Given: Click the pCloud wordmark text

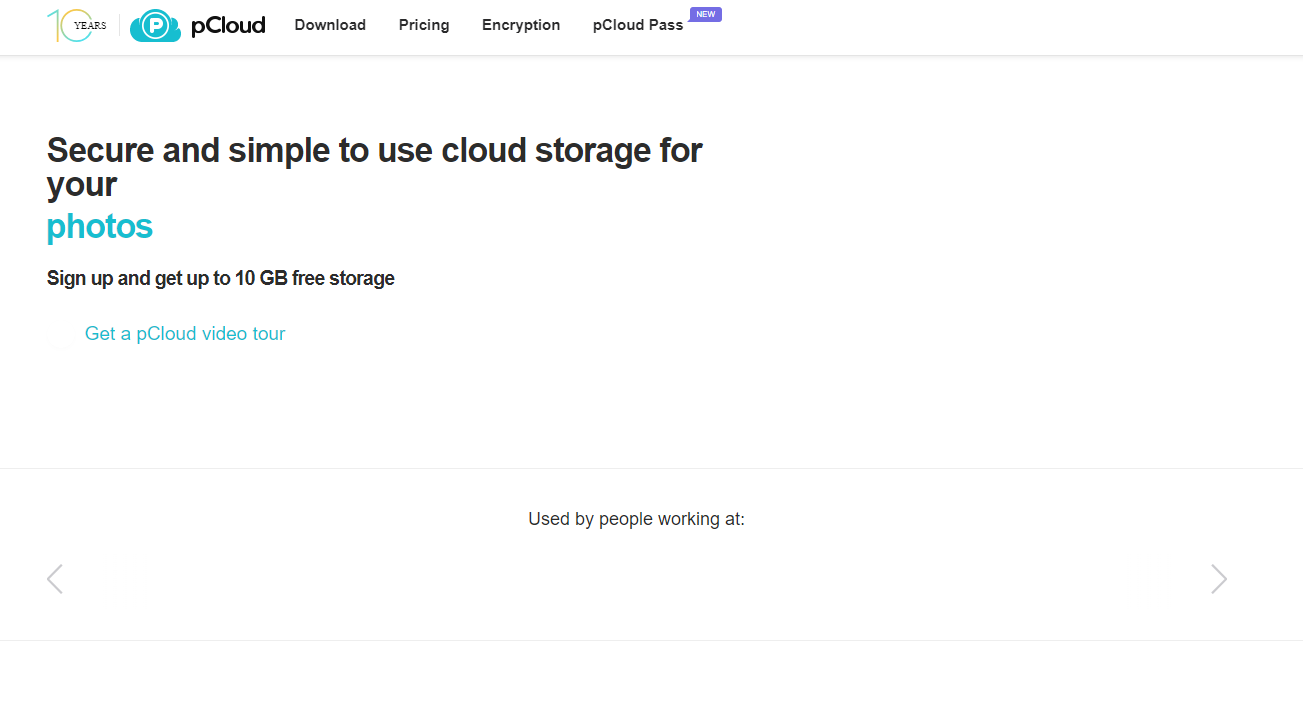Looking at the screenshot, I should click(228, 25).
